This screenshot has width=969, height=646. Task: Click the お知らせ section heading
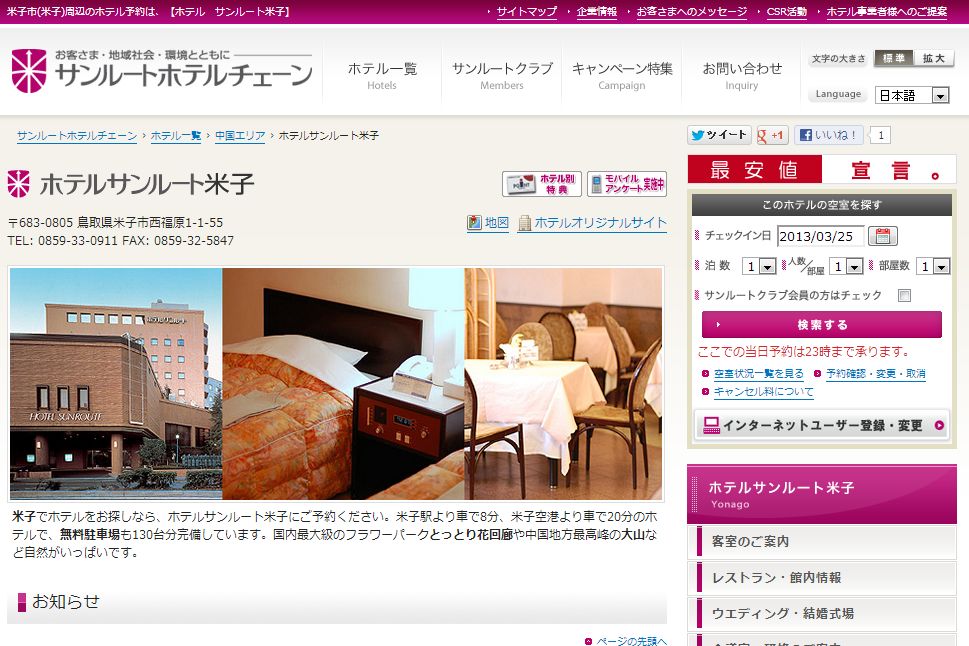tap(66, 601)
